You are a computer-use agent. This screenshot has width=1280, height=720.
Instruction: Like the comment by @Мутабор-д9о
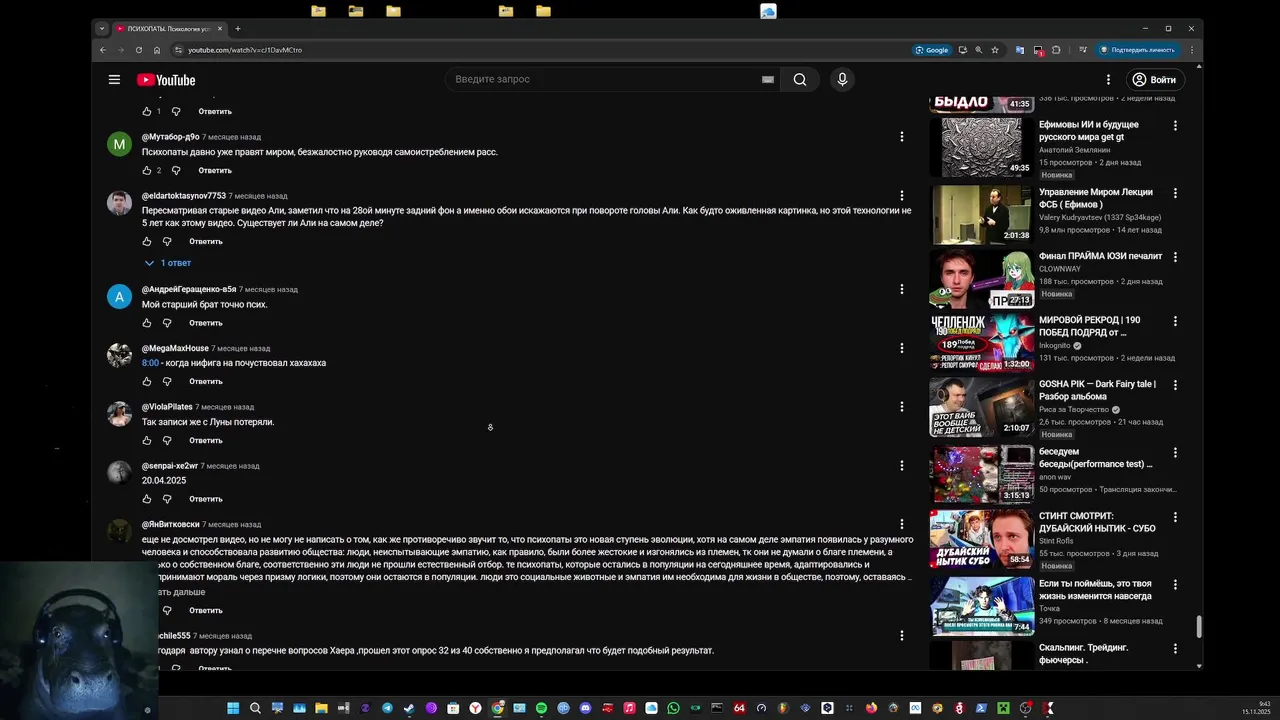147,170
